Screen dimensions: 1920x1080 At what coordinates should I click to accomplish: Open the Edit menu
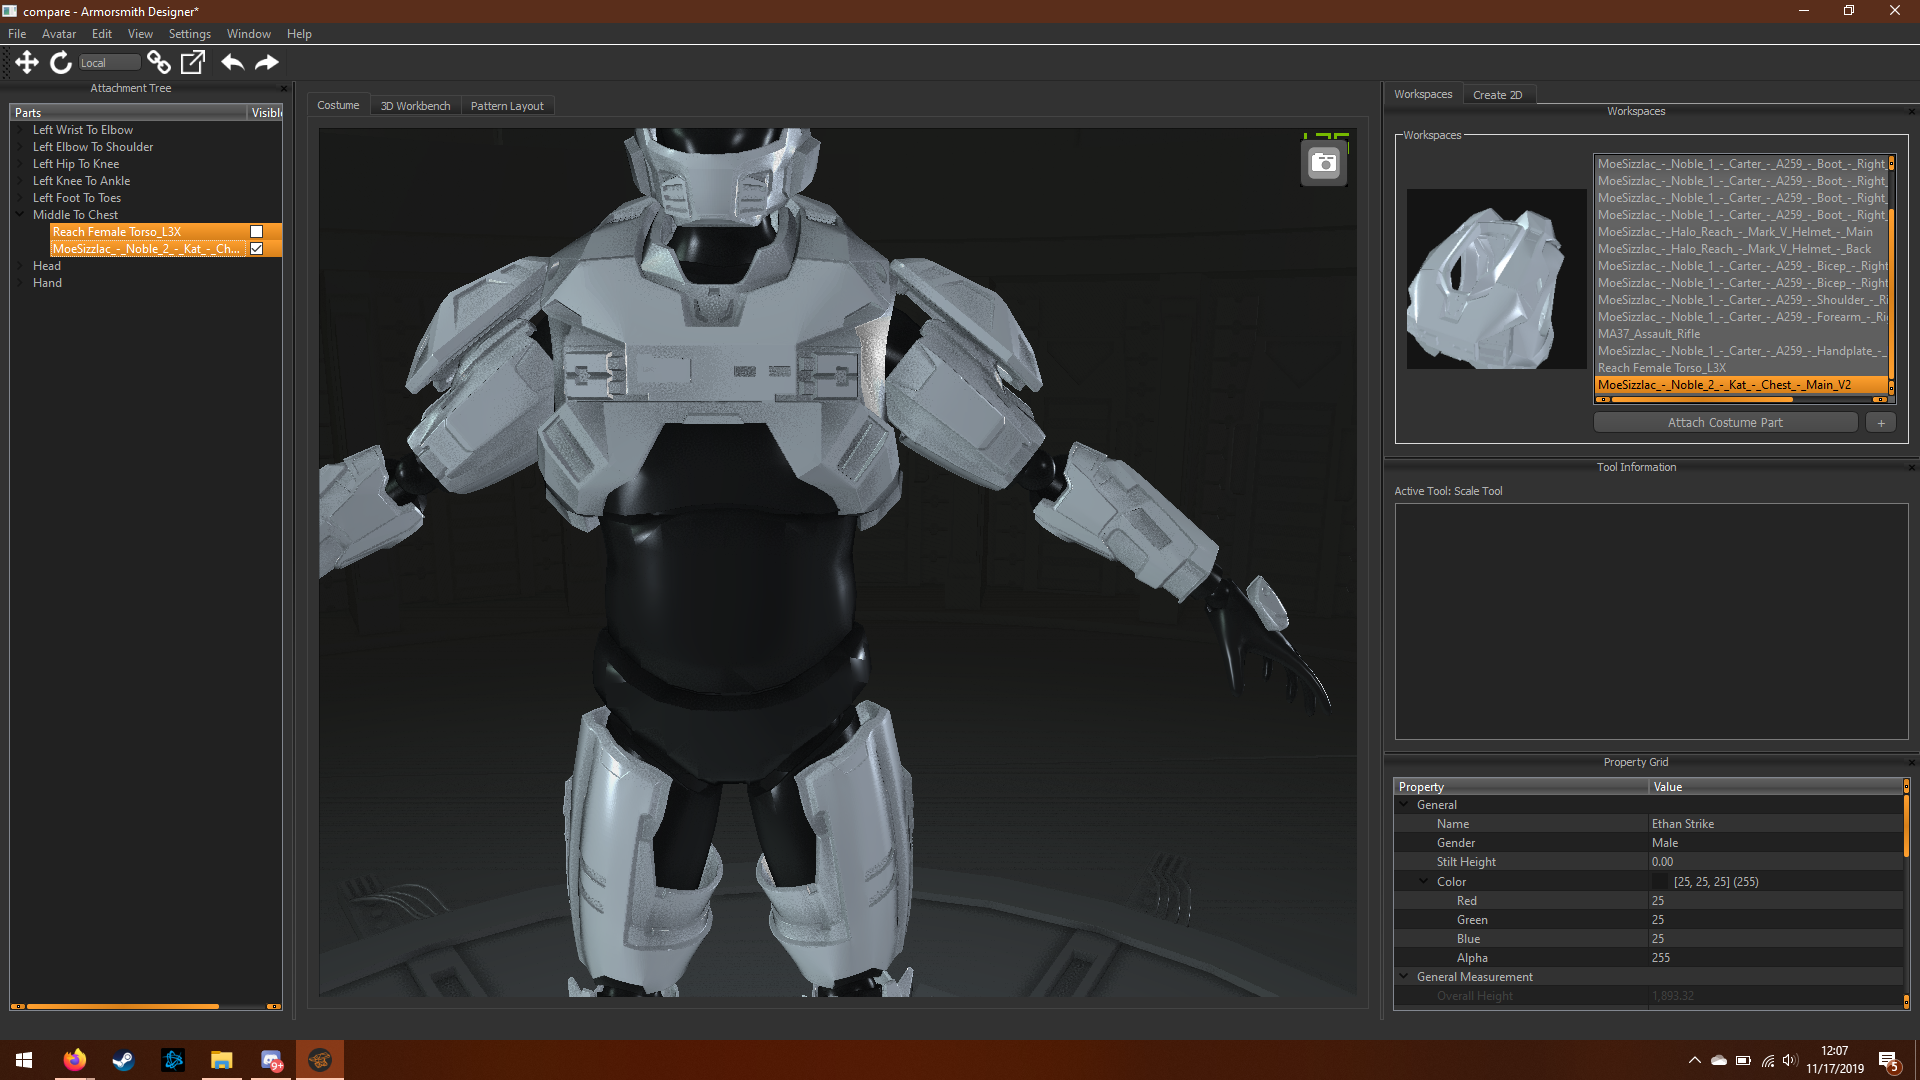[x=102, y=34]
